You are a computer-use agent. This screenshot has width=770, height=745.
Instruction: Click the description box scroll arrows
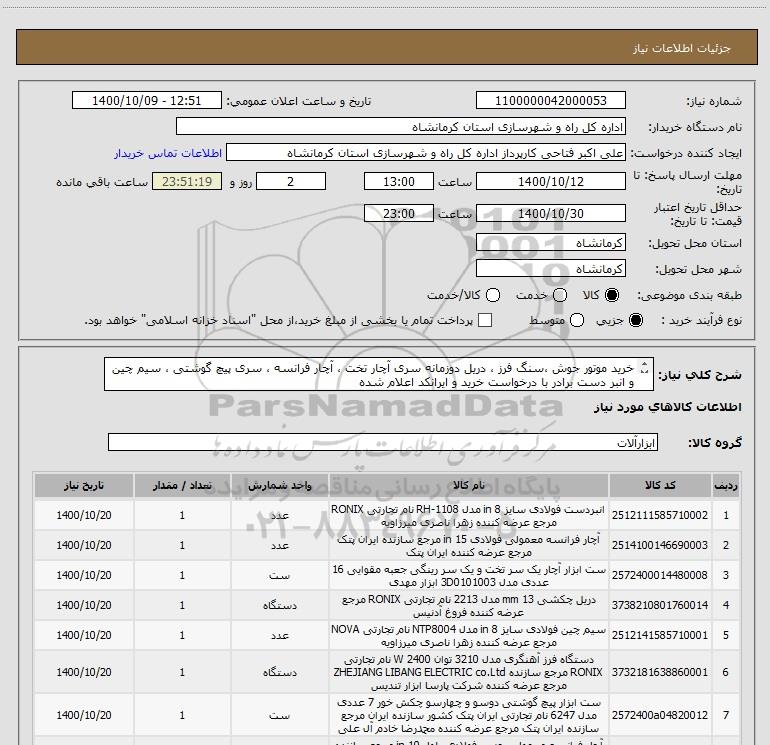[645, 368]
